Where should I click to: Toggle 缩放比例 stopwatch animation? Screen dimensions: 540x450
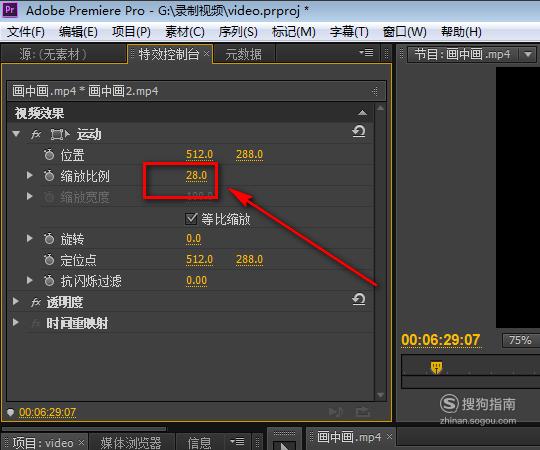pyautogui.click(x=49, y=176)
